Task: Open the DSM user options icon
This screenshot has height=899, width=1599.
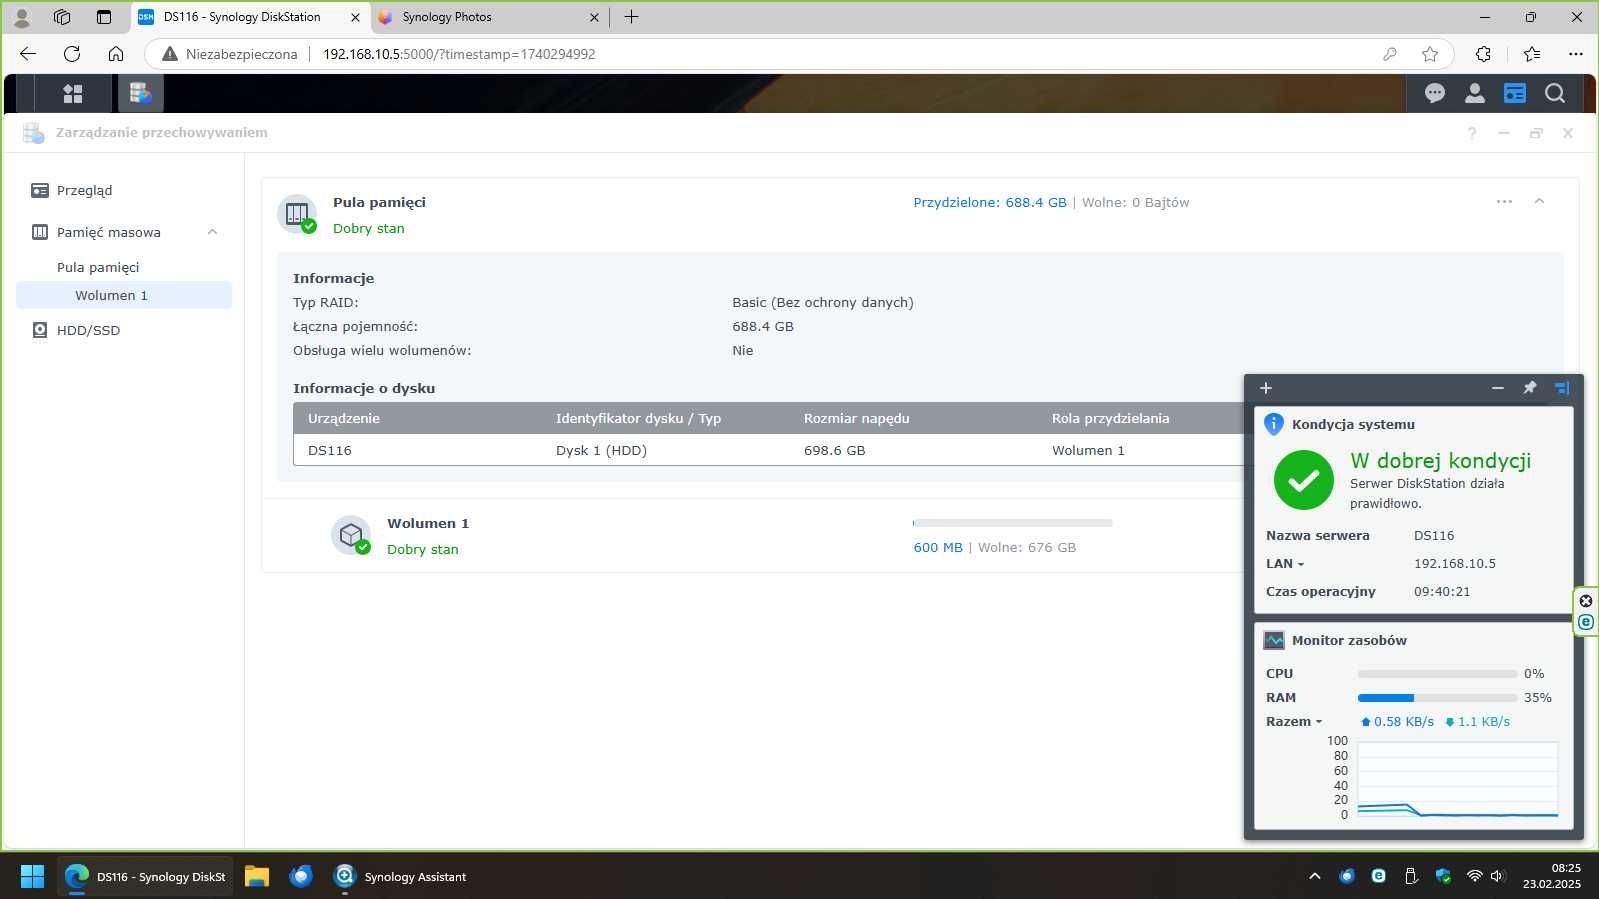Action: coord(1475,93)
